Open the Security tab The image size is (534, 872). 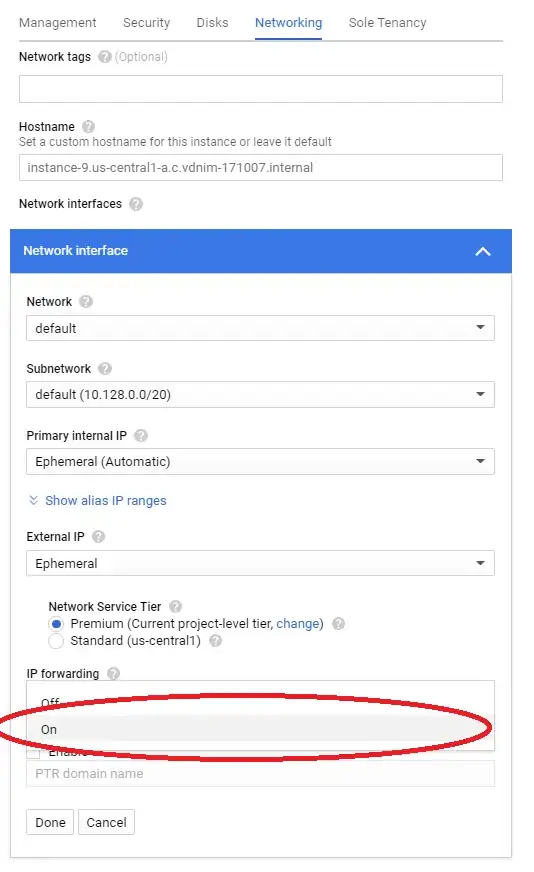[x=146, y=23]
